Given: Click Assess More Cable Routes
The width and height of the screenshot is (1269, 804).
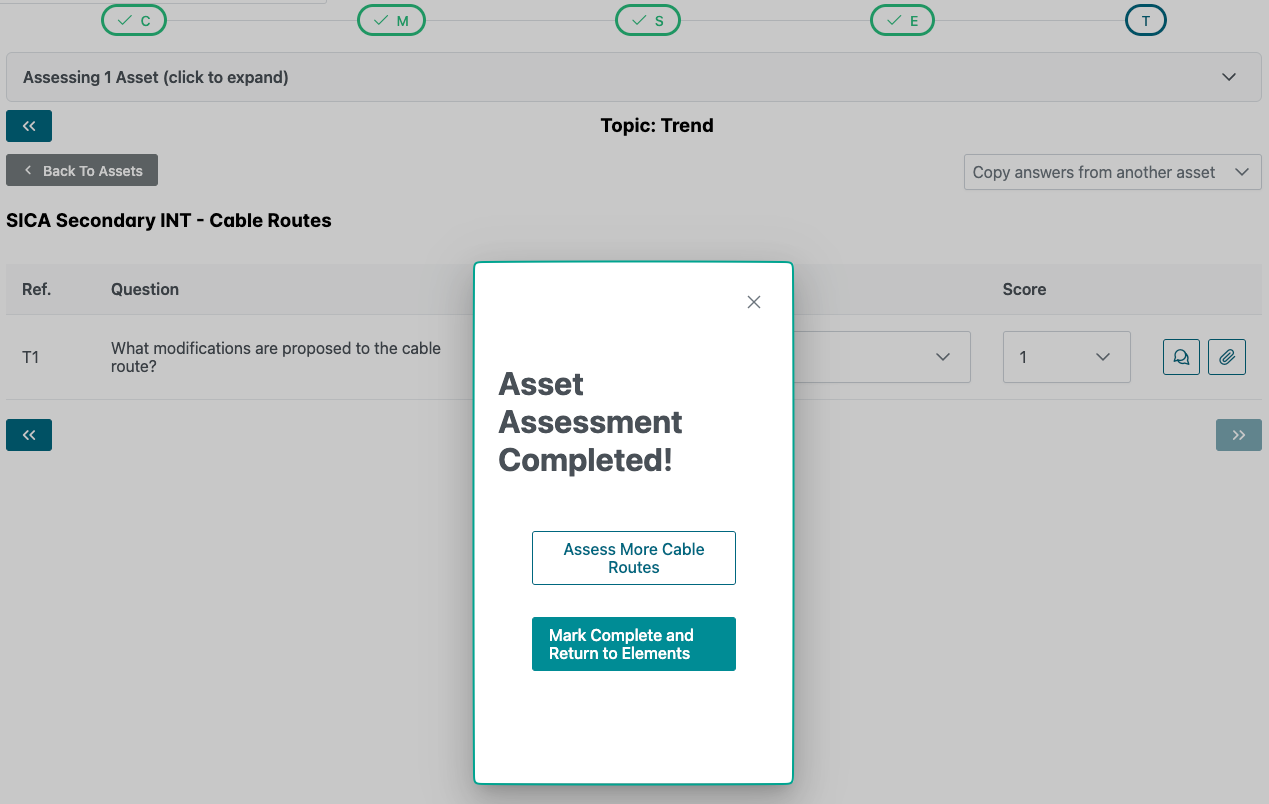Looking at the screenshot, I should click(x=634, y=558).
